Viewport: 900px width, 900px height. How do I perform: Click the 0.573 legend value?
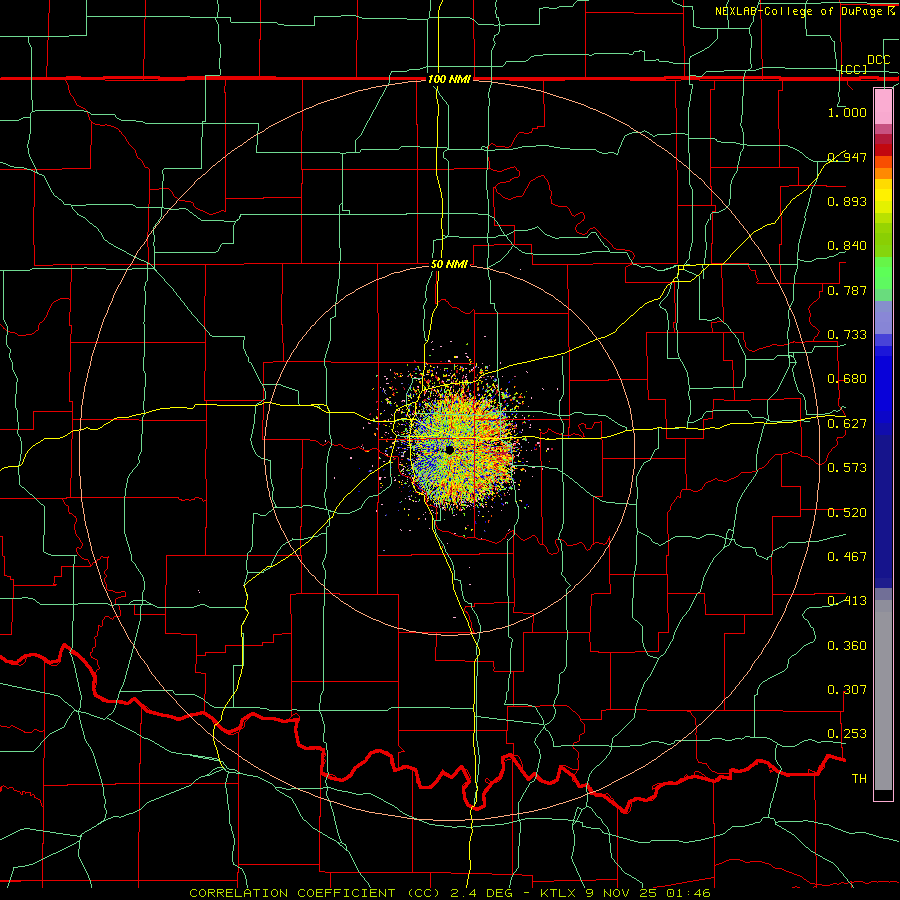coord(847,468)
